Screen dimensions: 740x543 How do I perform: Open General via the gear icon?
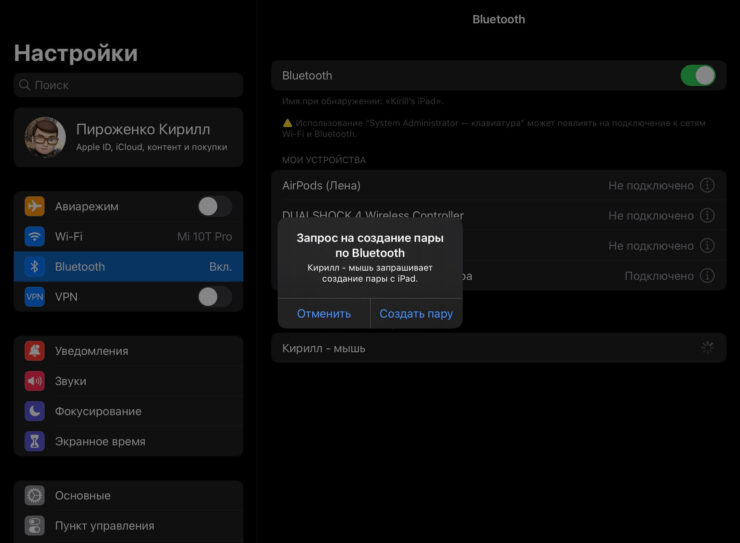tap(35, 496)
